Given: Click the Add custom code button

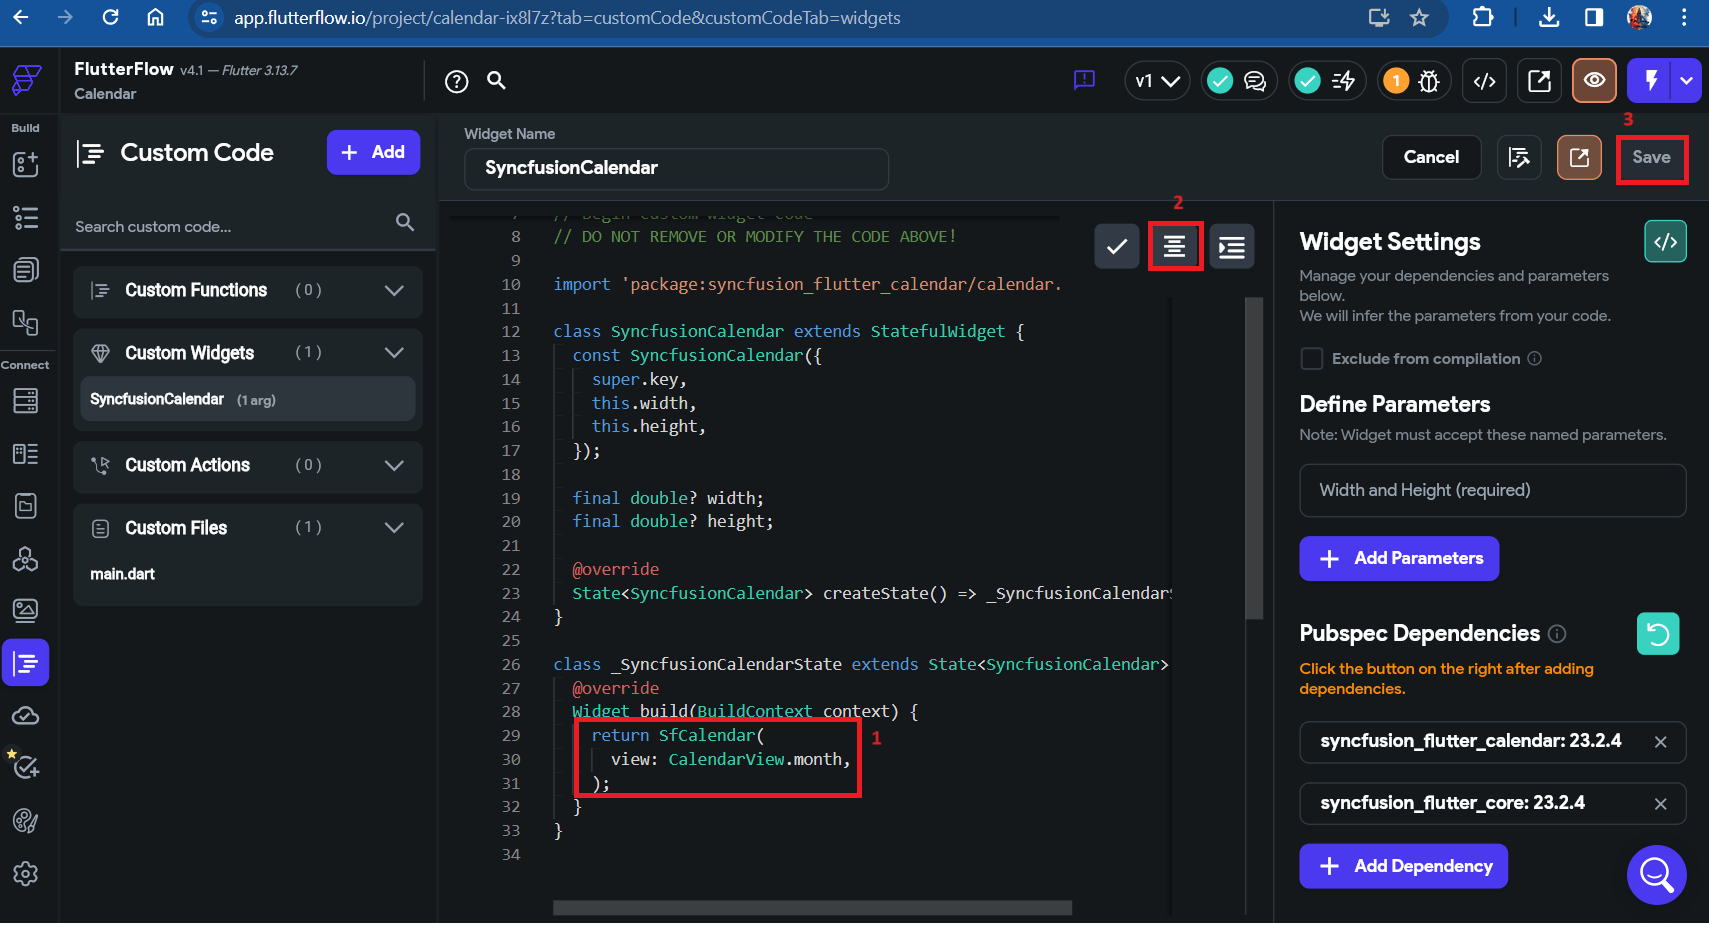Looking at the screenshot, I should coord(373,152).
